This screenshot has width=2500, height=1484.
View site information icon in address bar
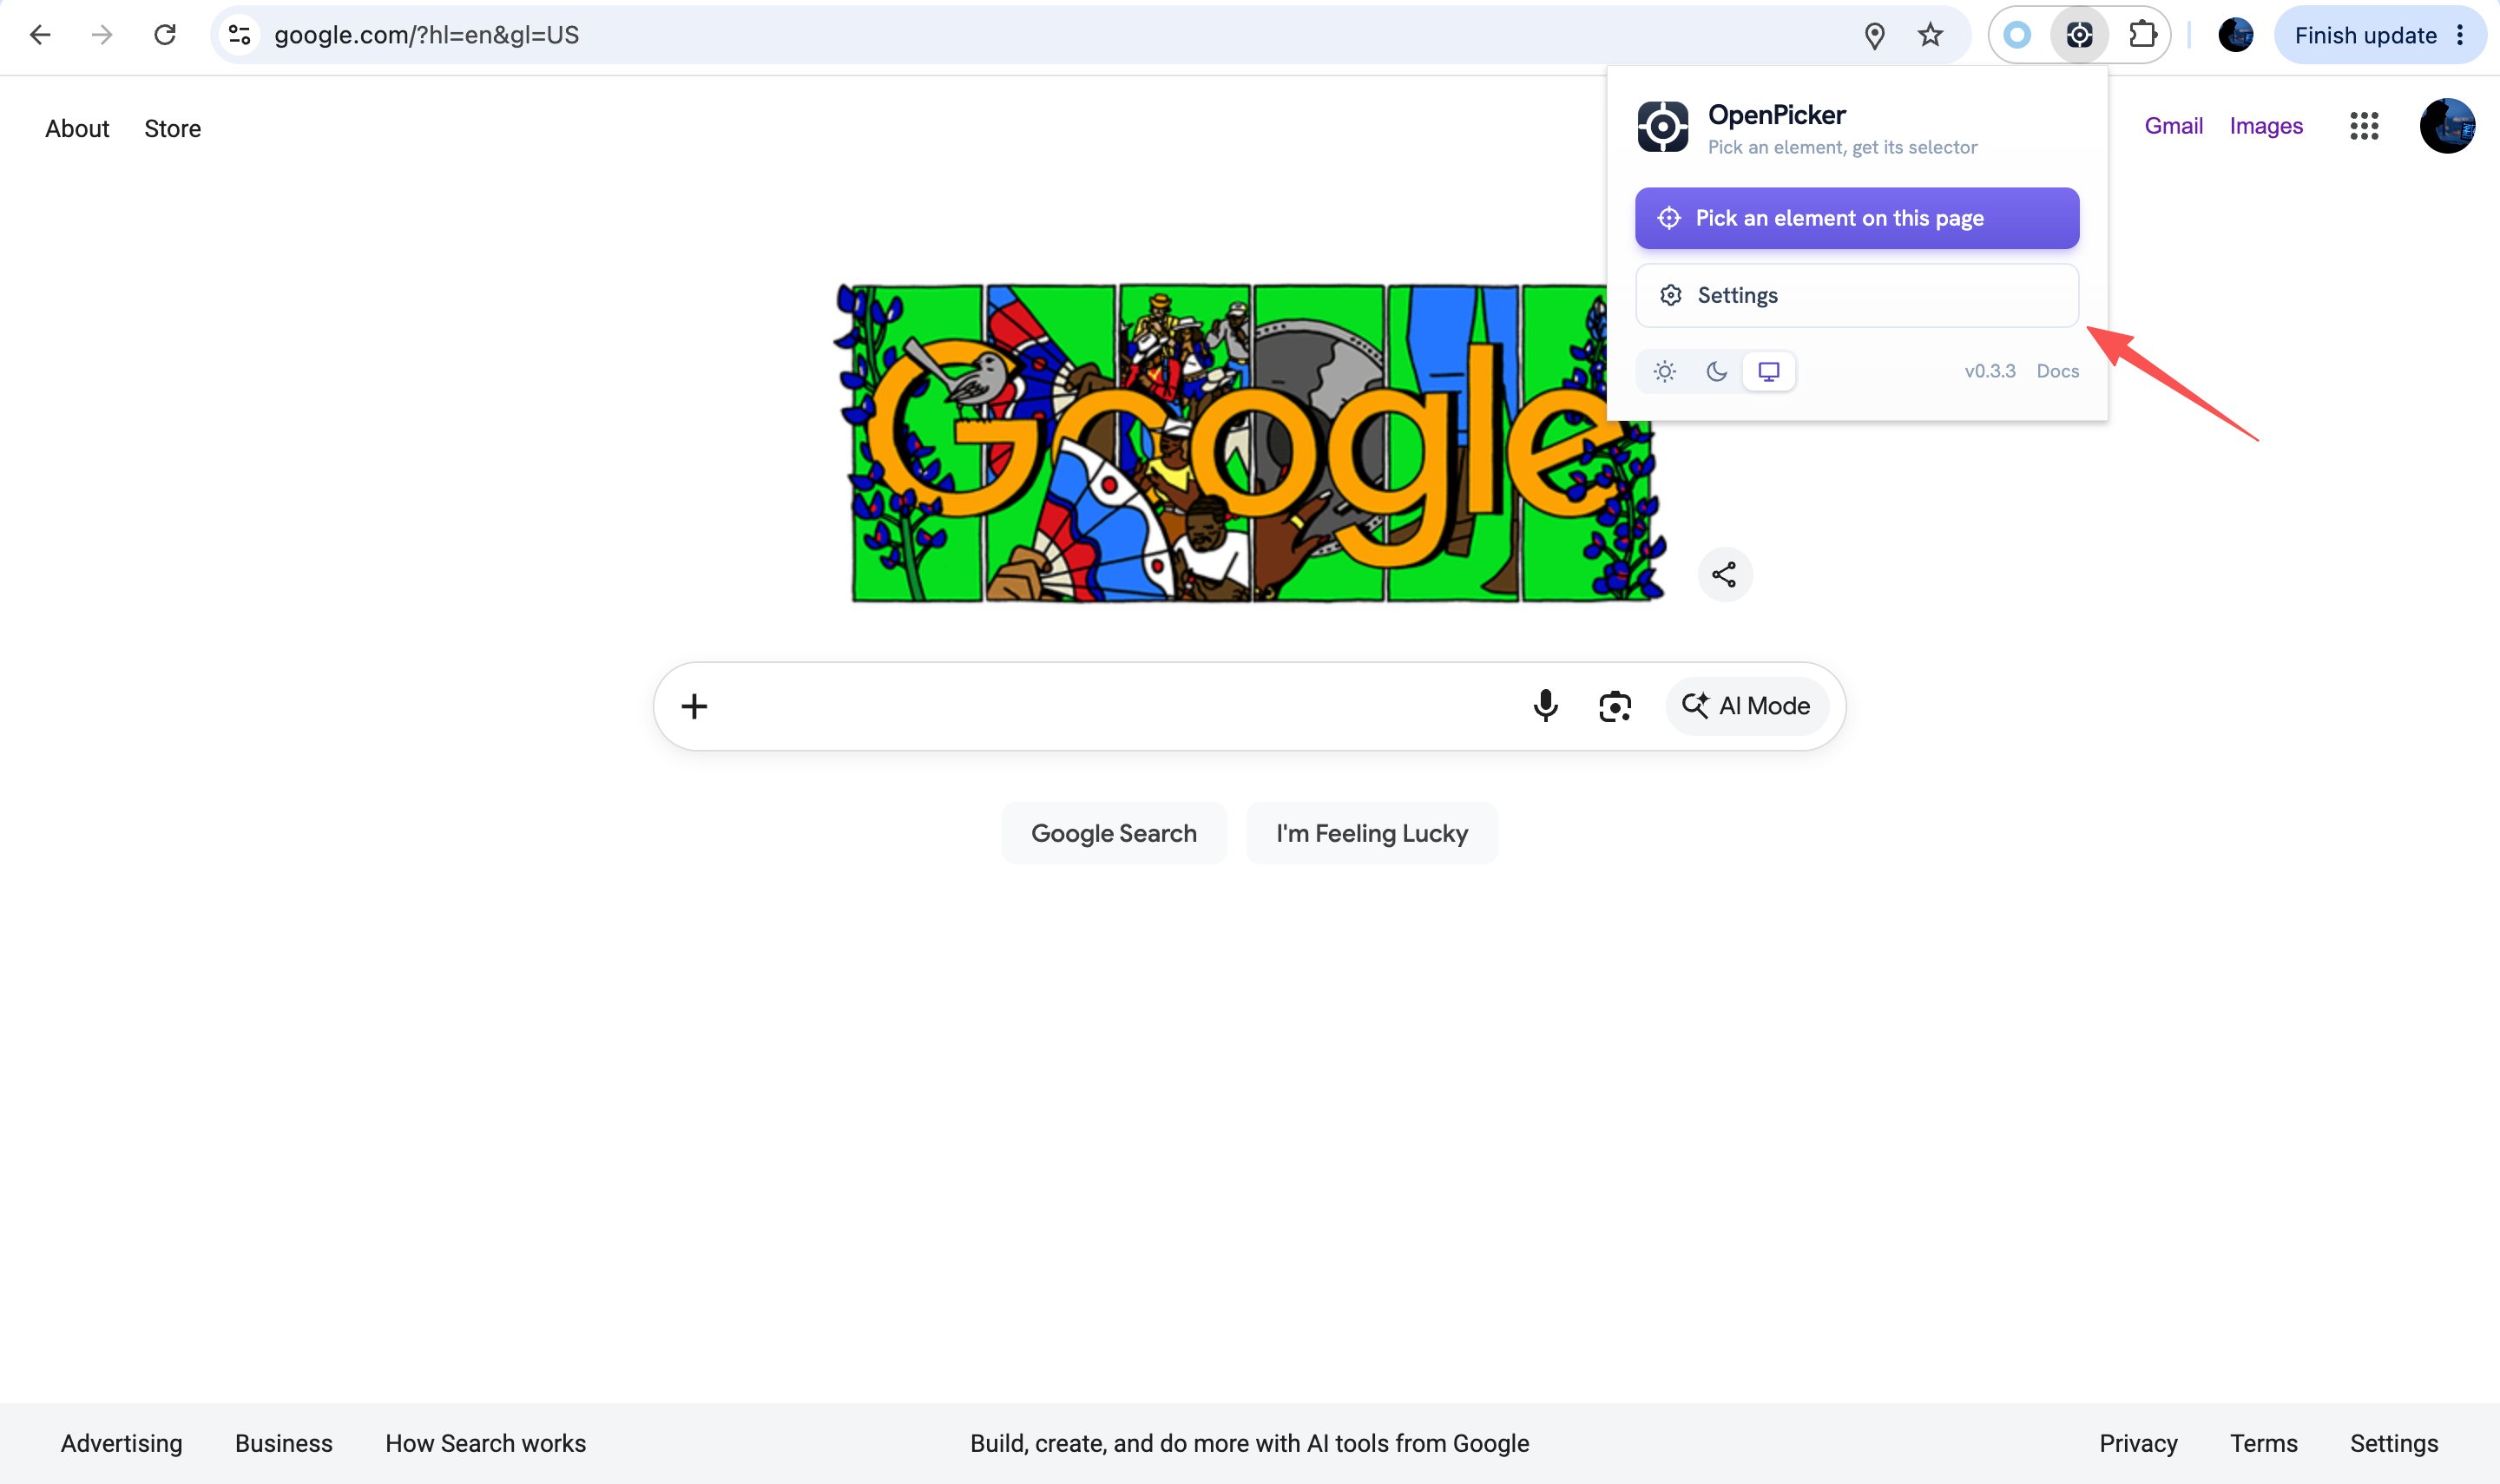click(239, 35)
